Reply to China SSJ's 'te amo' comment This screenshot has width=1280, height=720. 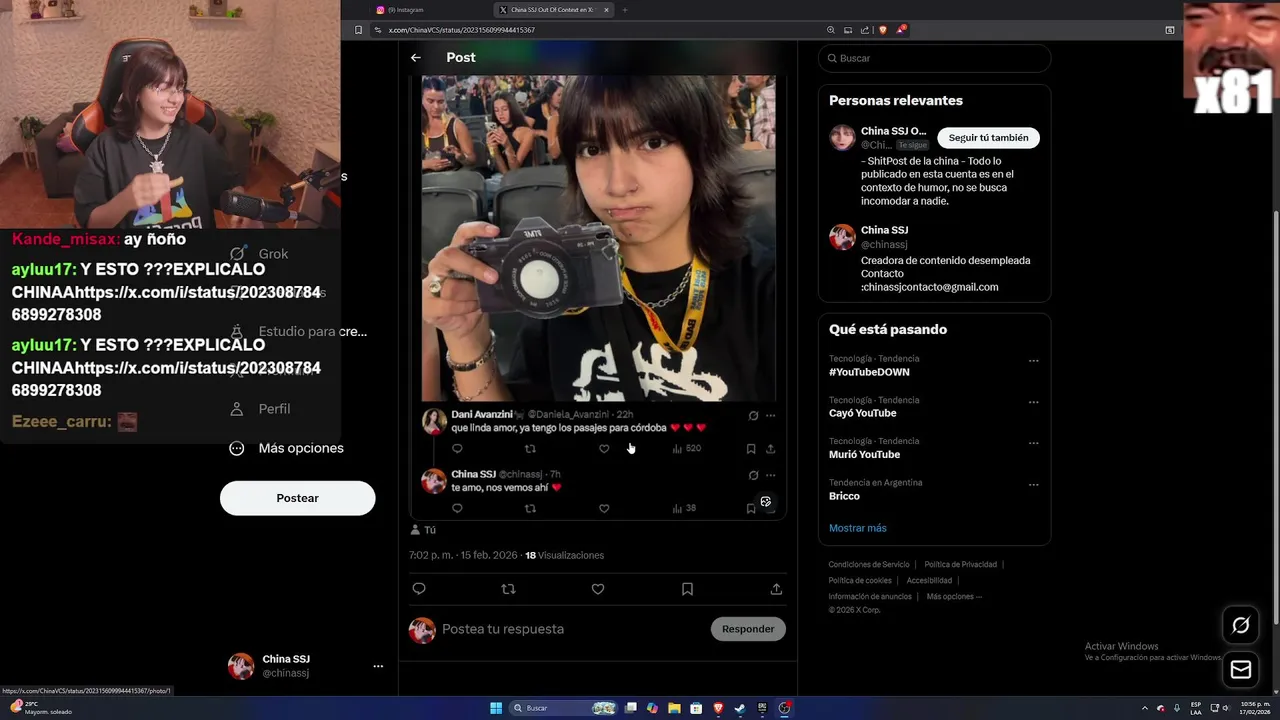coord(457,509)
